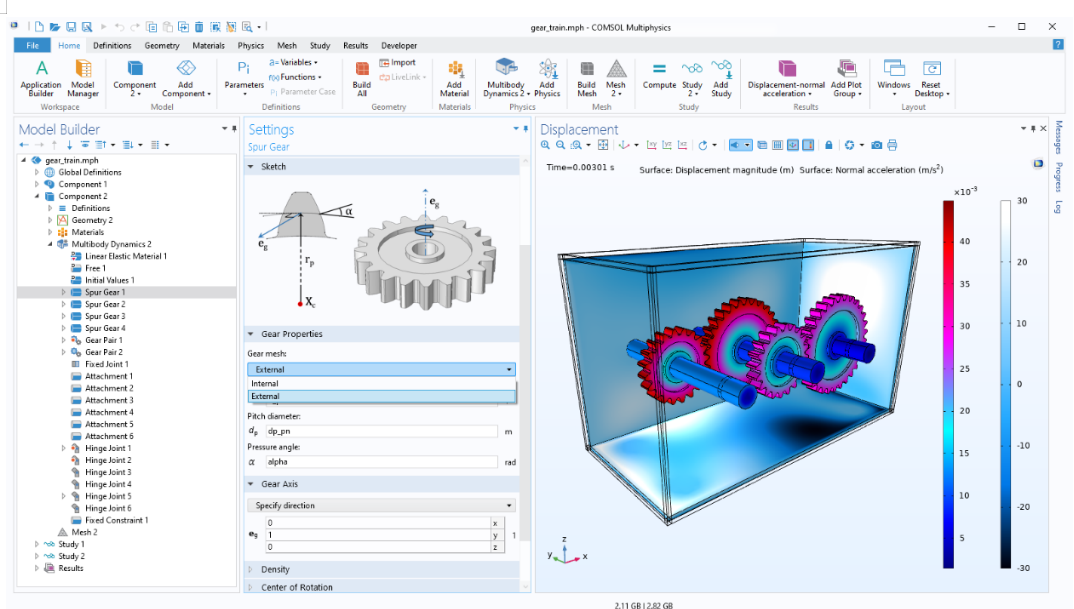Click the save icon in quick toolbar
This screenshot has width=1074, height=609.
[x=71, y=27]
